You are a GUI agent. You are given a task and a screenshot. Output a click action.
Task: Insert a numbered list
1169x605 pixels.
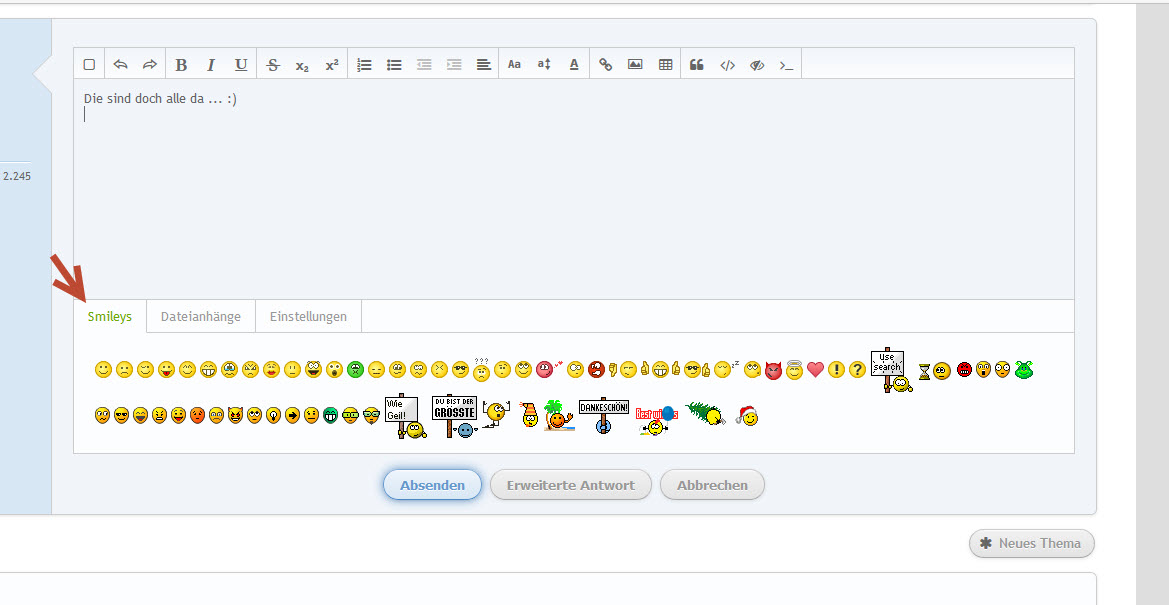(364, 65)
